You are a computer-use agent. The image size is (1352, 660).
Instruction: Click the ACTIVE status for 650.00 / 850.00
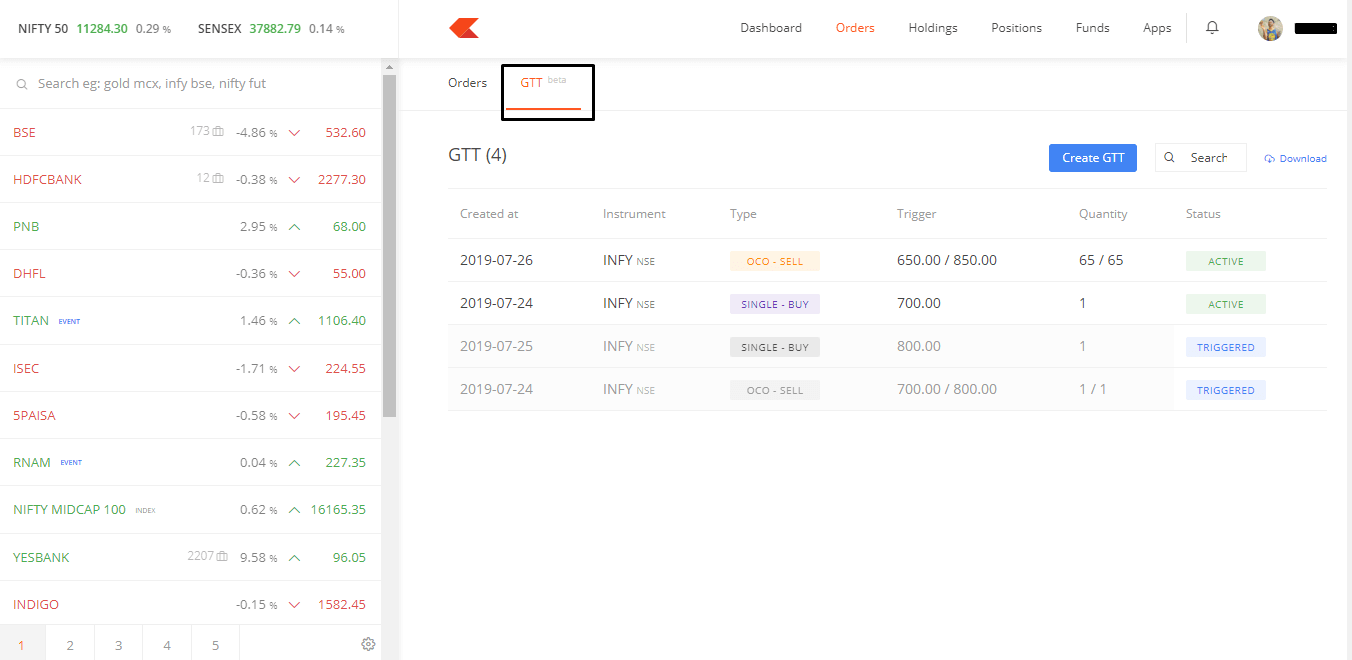coord(1226,261)
